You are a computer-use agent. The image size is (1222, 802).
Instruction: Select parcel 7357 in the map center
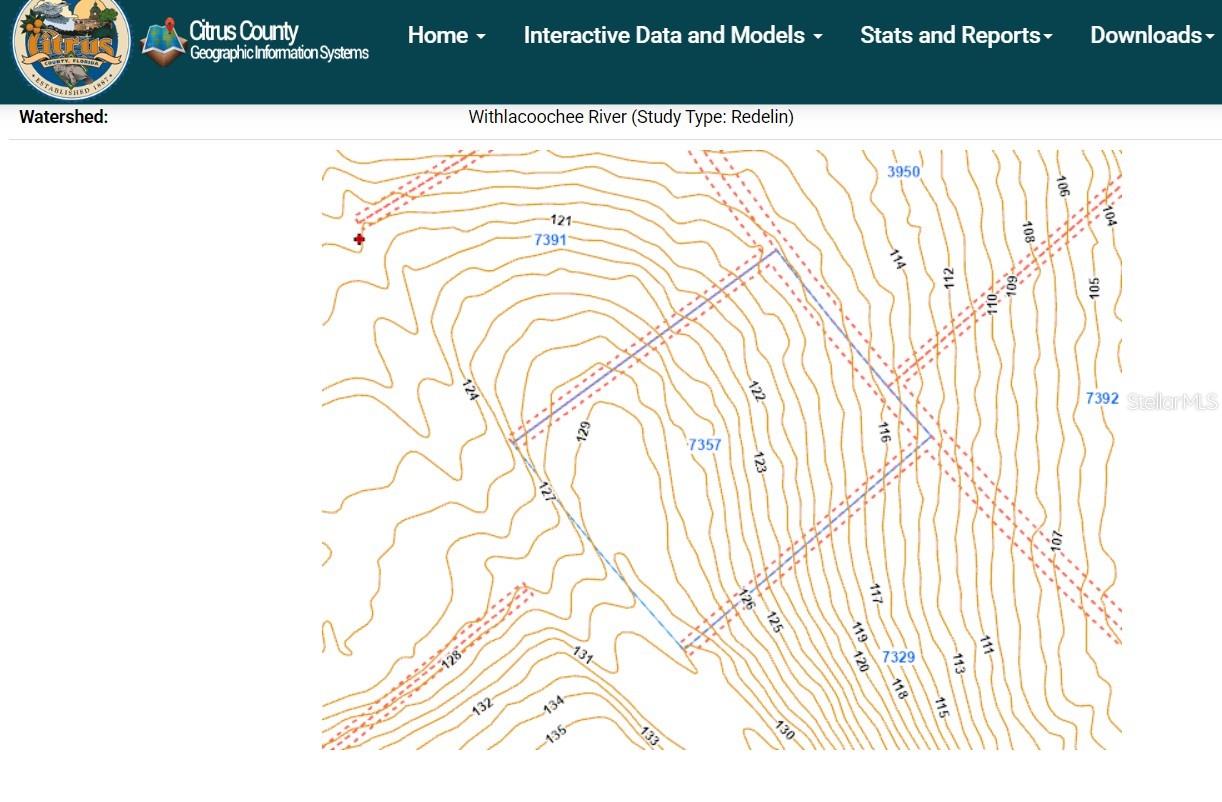click(x=705, y=445)
